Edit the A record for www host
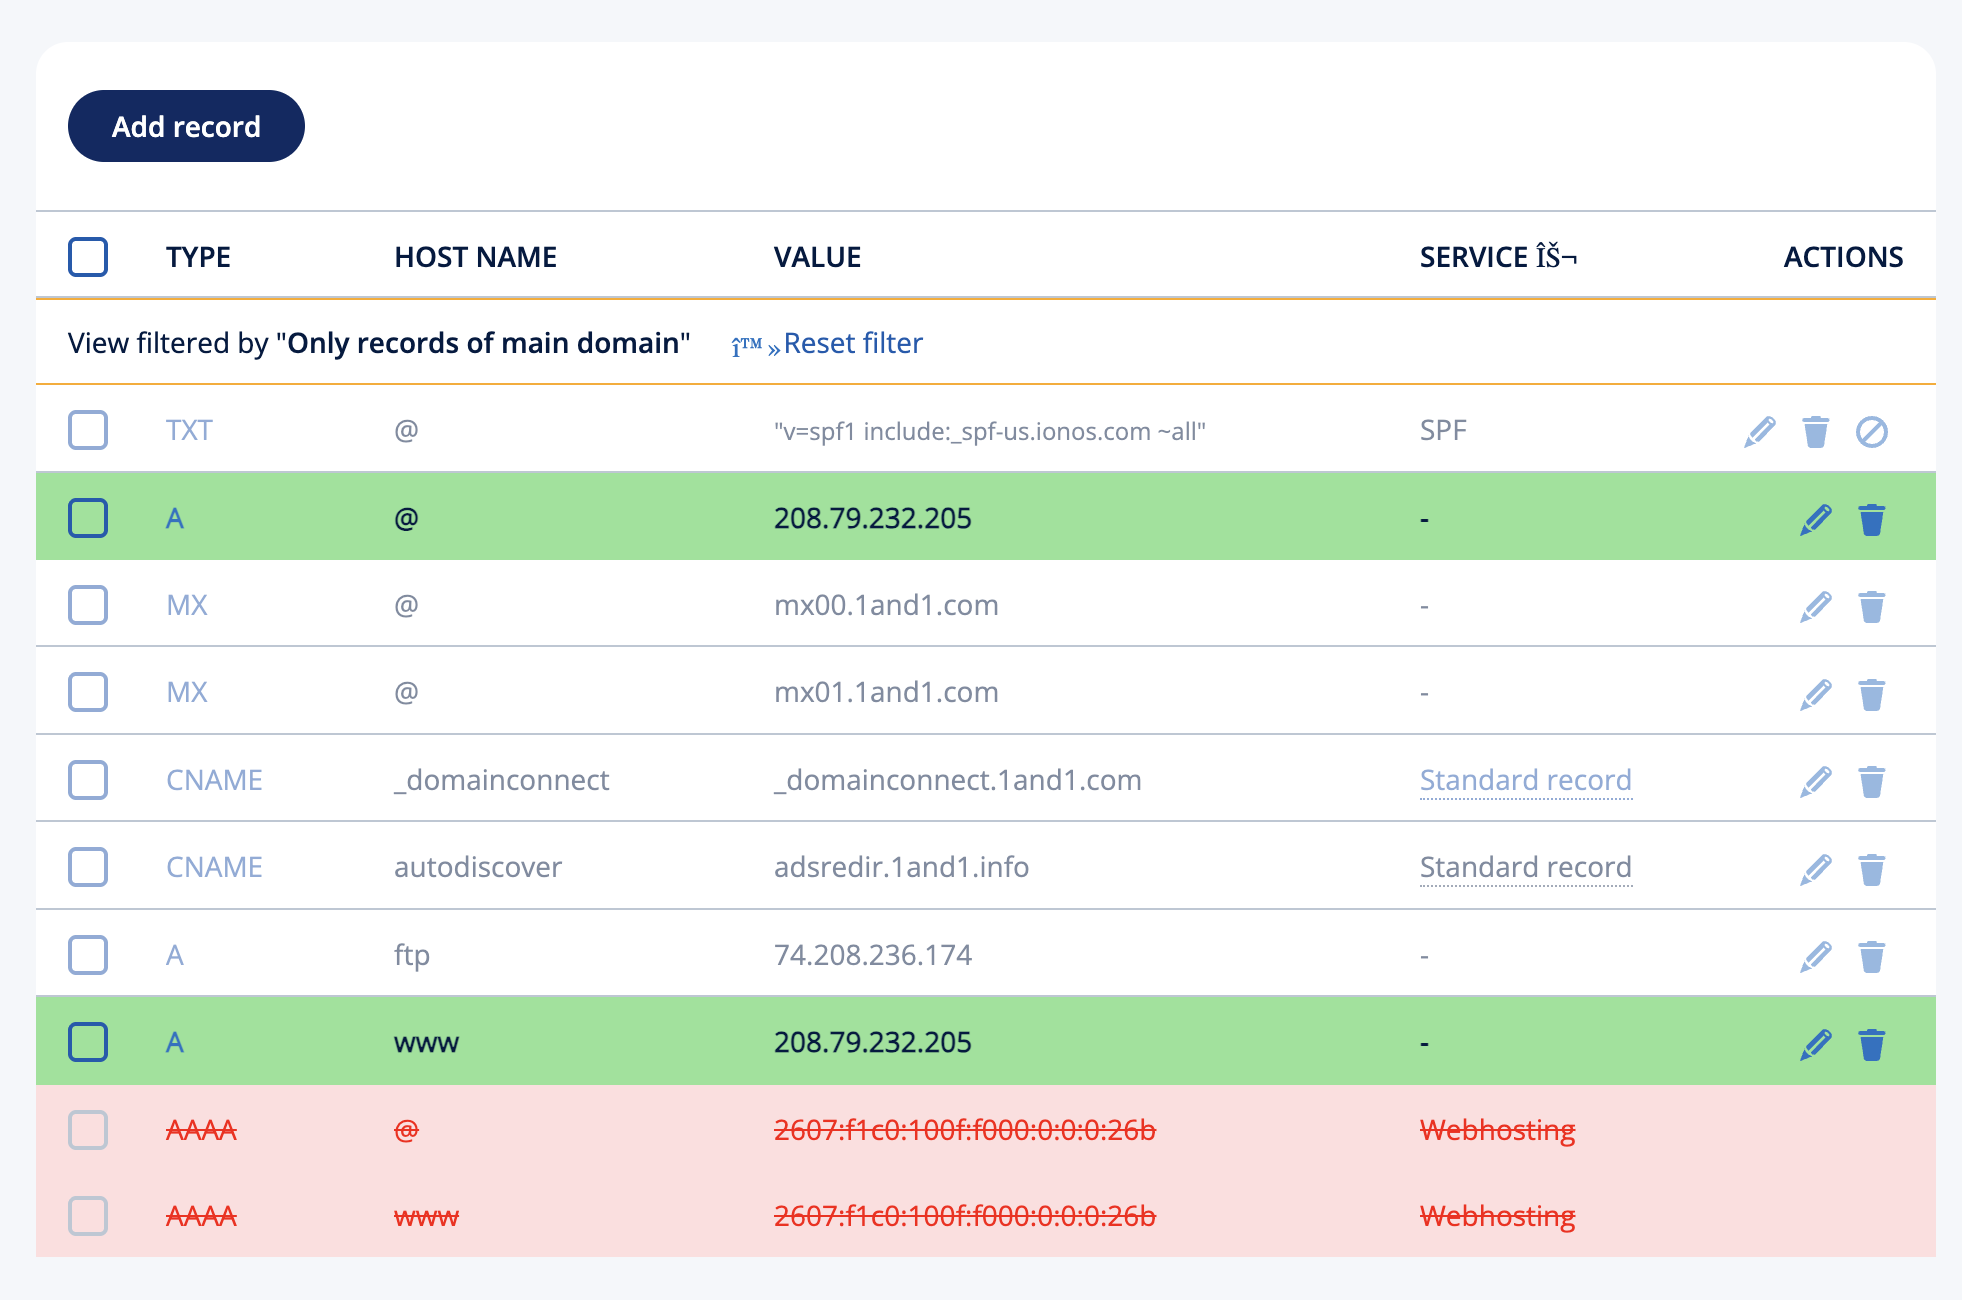Image resolution: width=1962 pixels, height=1300 pixels. tap(1815, 1045)
